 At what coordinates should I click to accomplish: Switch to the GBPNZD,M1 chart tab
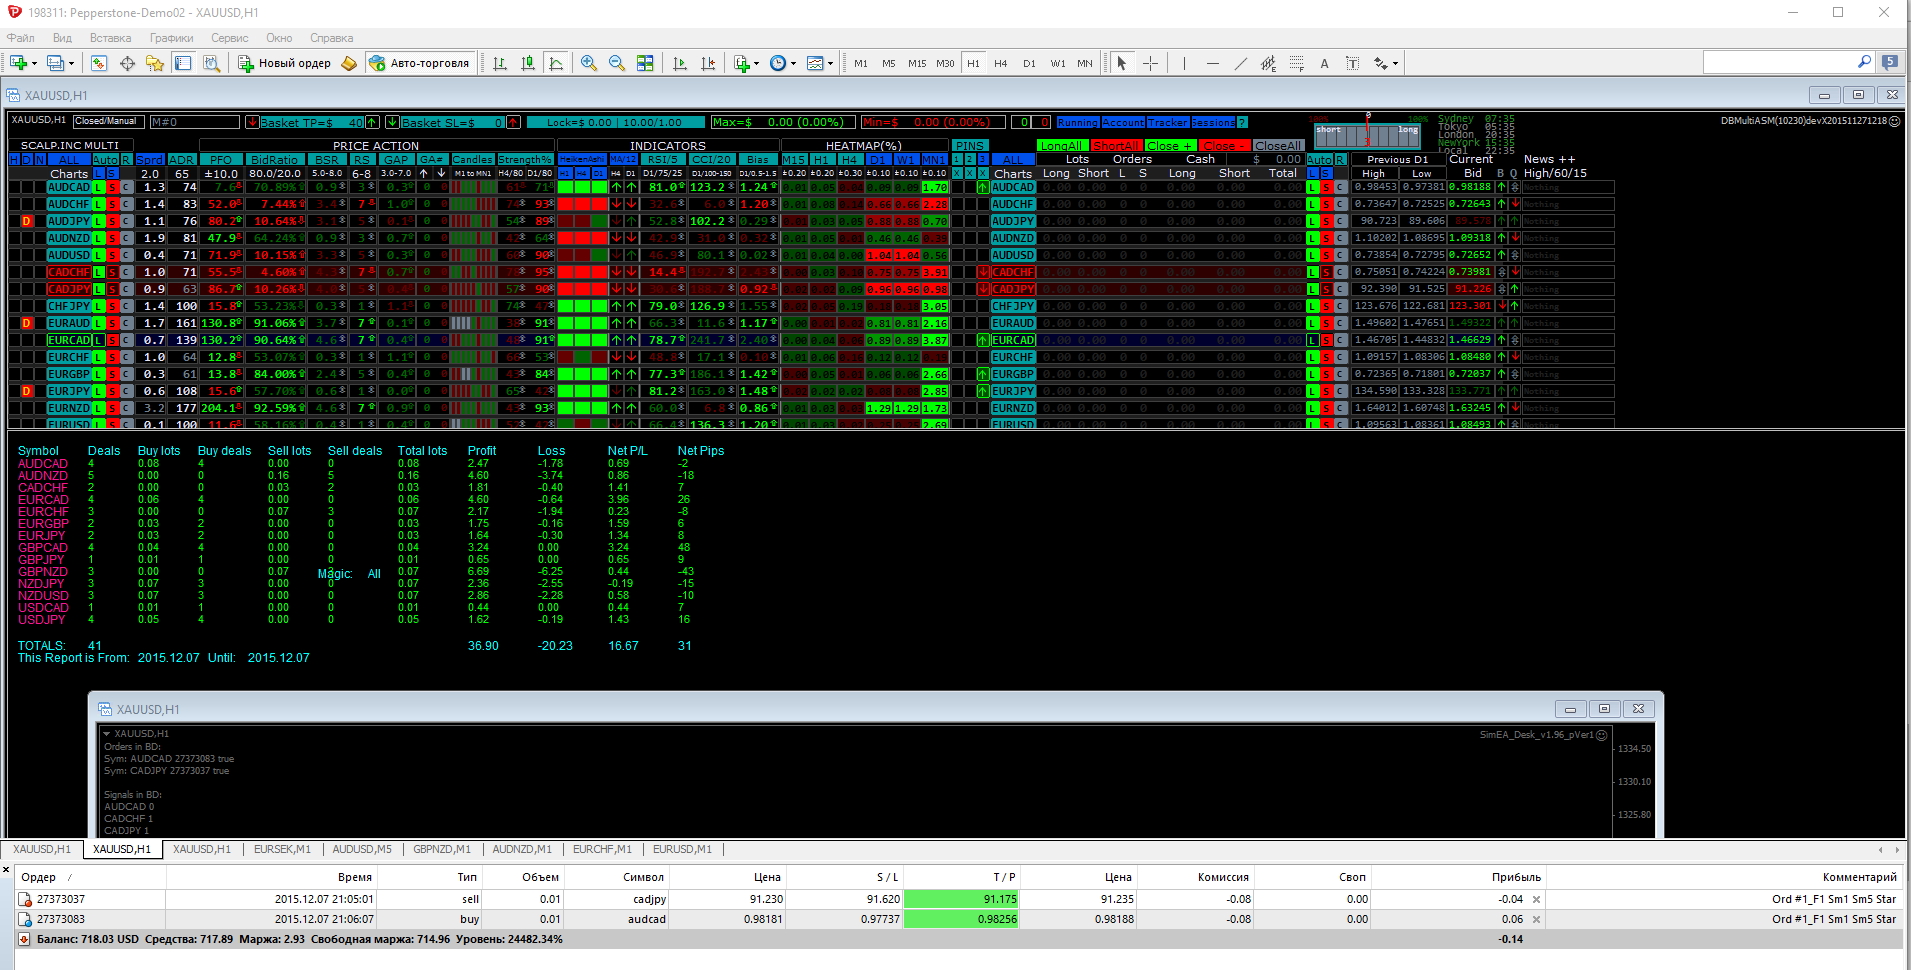(x=442, y=849)
